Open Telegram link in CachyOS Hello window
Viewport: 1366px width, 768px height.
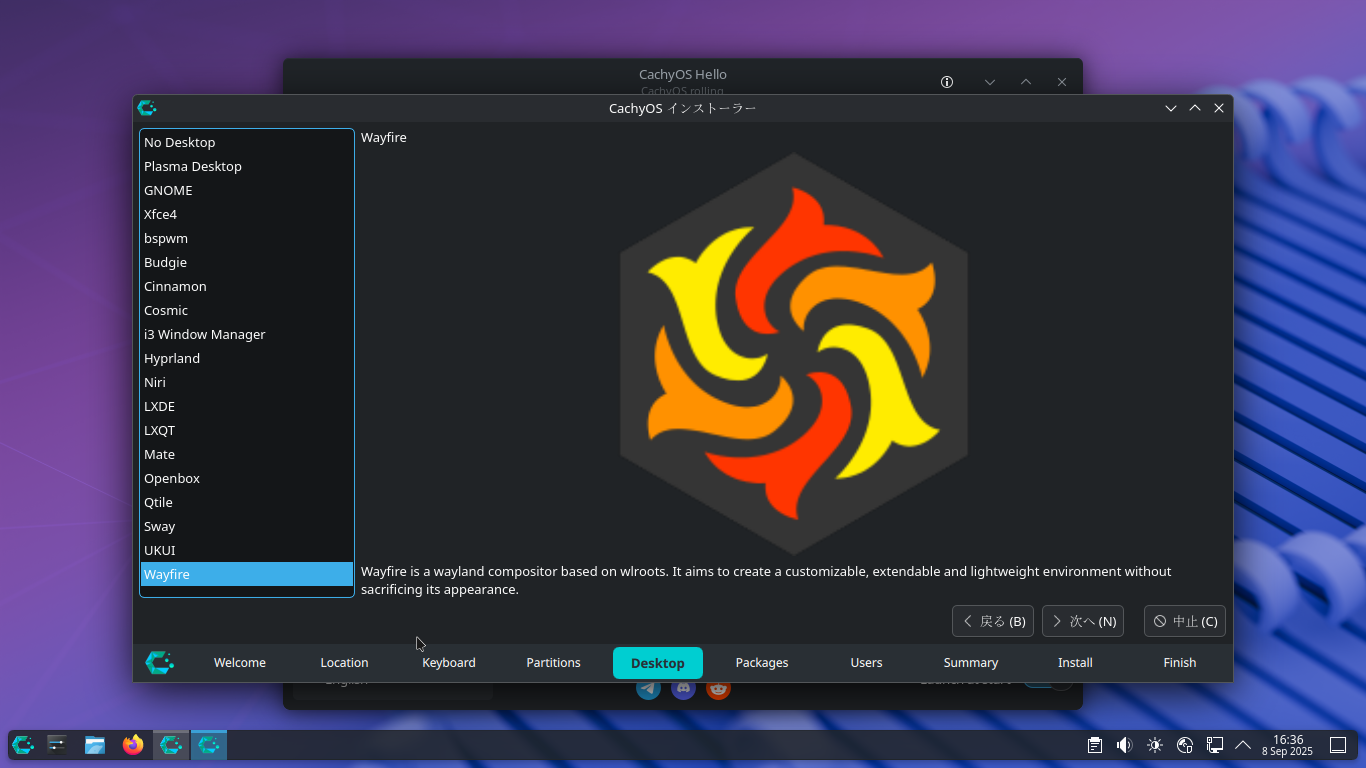[x=648, y=690]
